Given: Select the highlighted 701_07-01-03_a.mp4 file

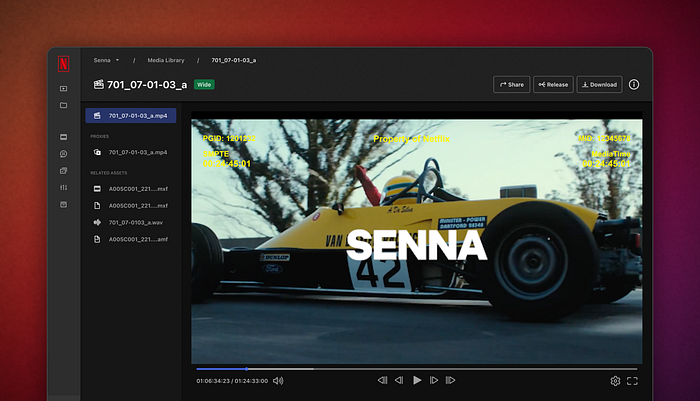Looking at the screenshot, I should click(131, 115).
